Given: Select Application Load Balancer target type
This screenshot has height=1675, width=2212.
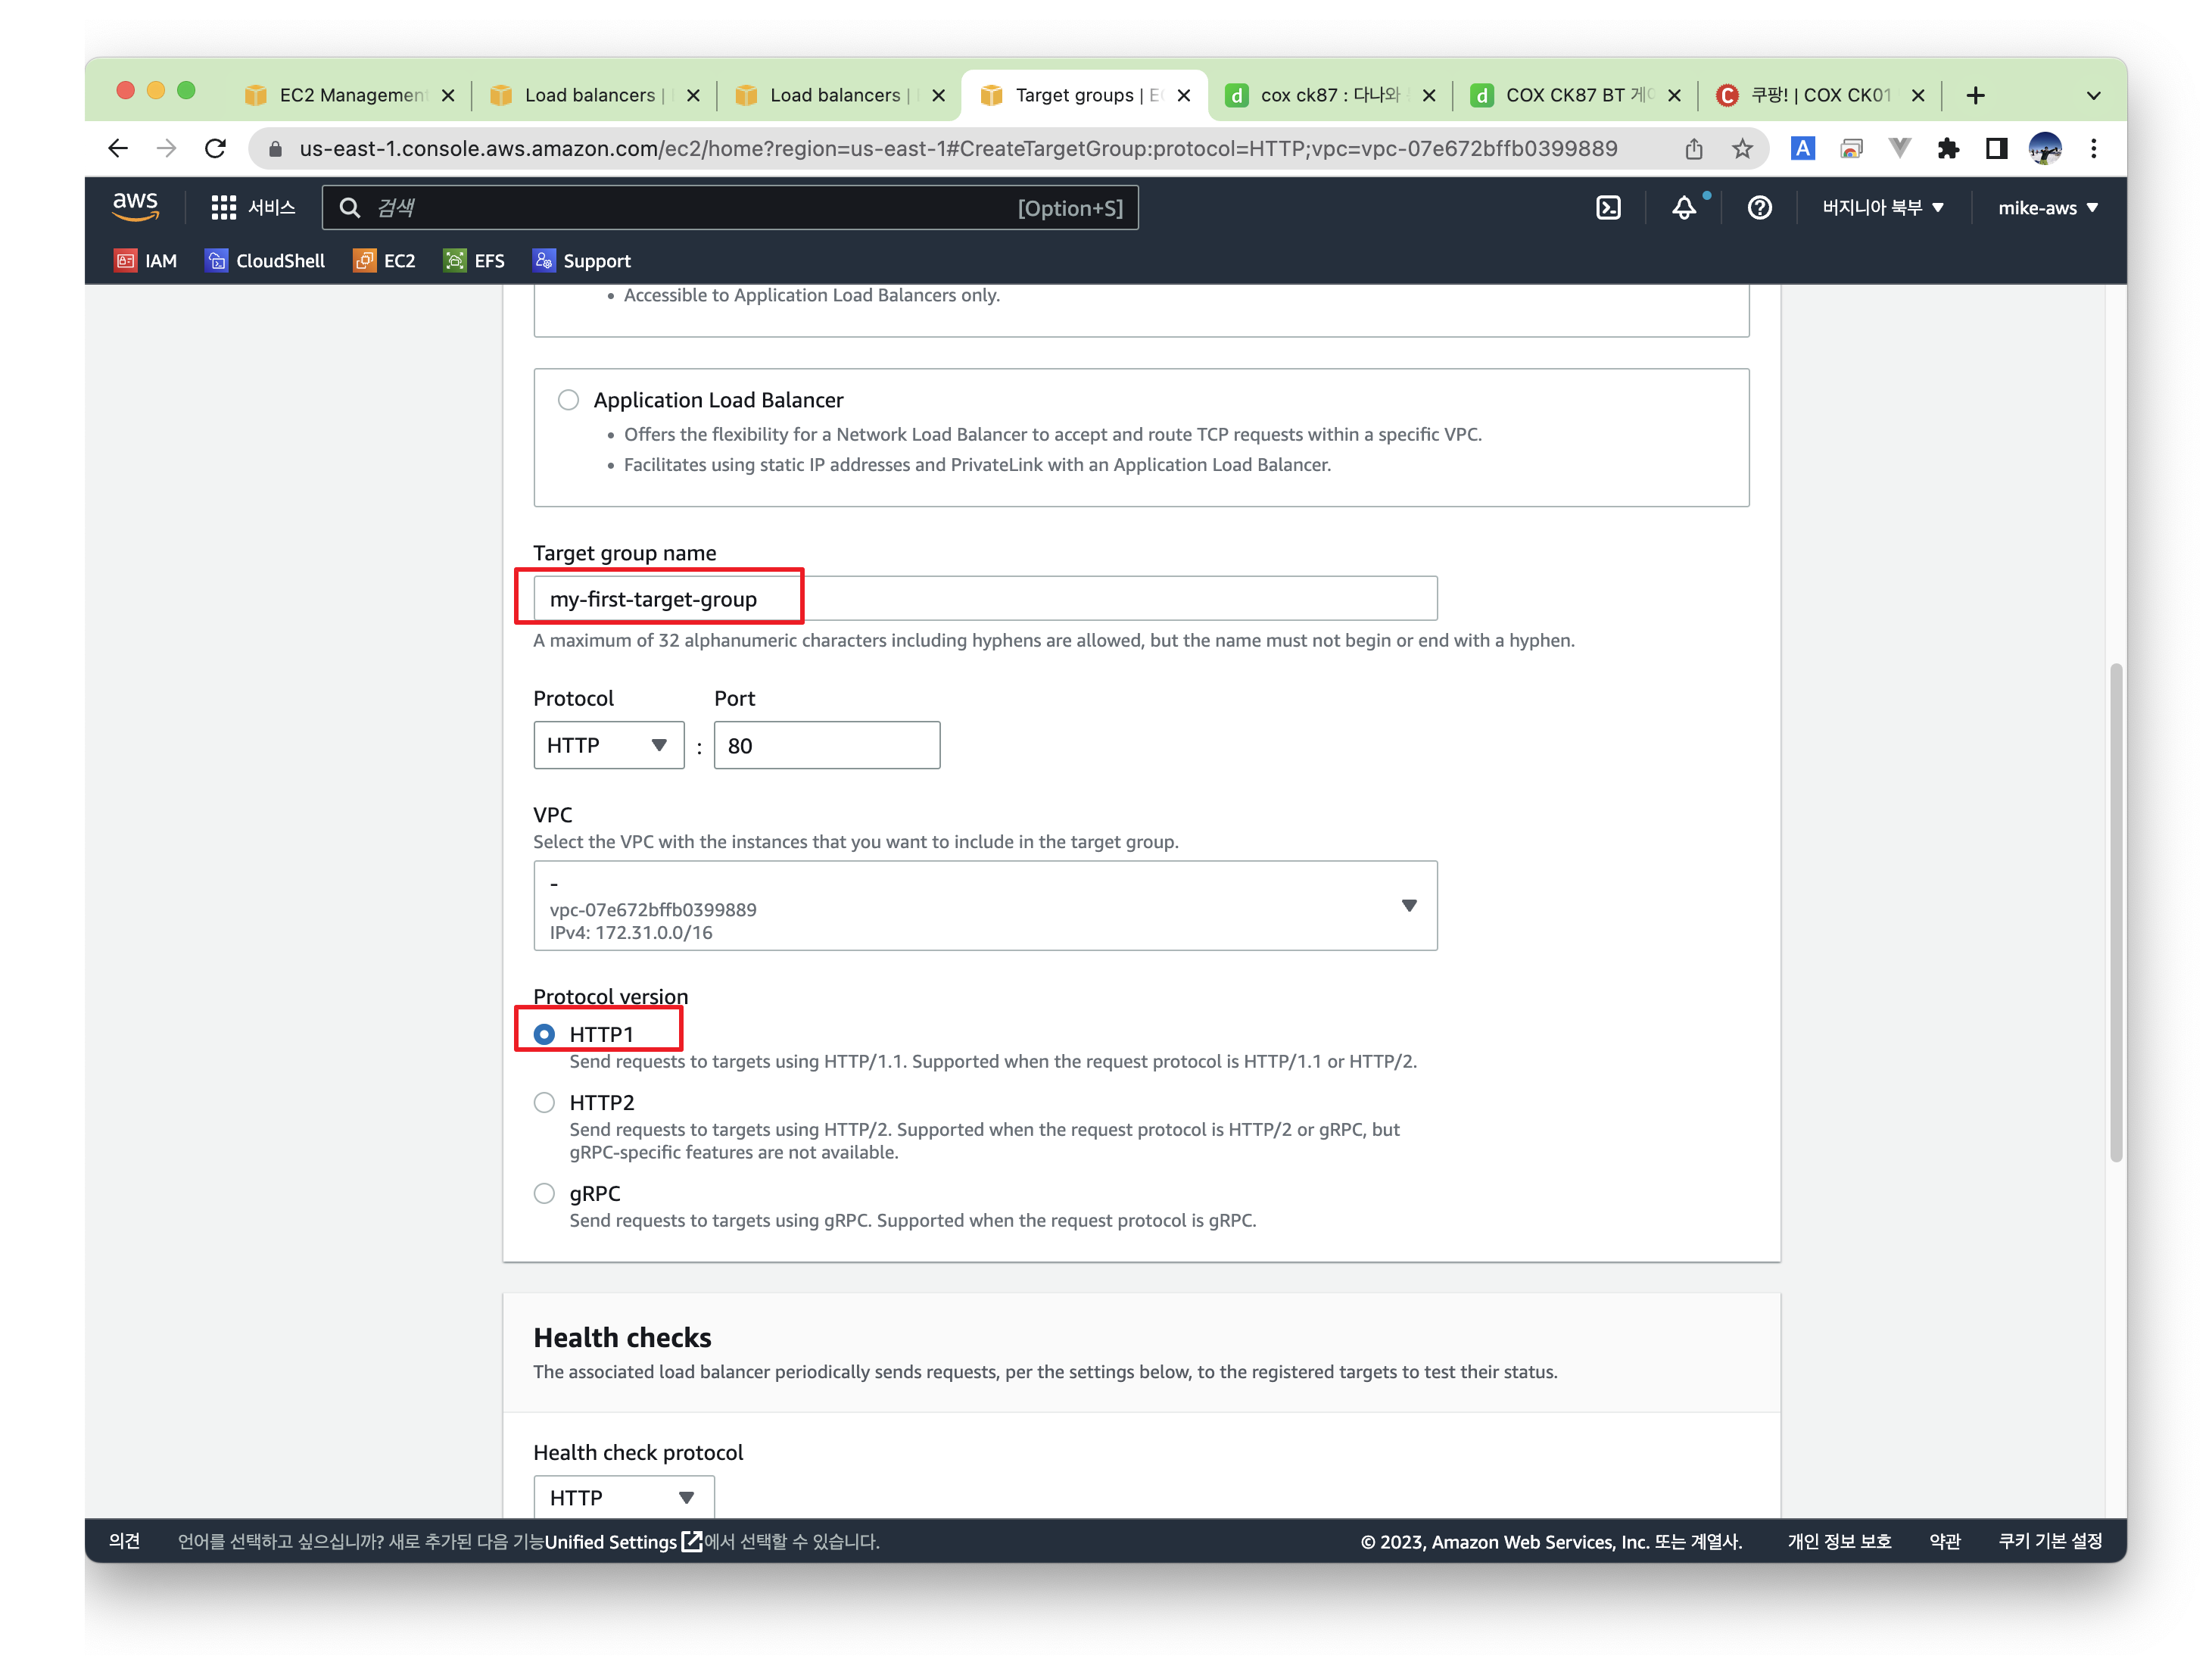Looking at the screenshot, I should click(x=568, y=400).
